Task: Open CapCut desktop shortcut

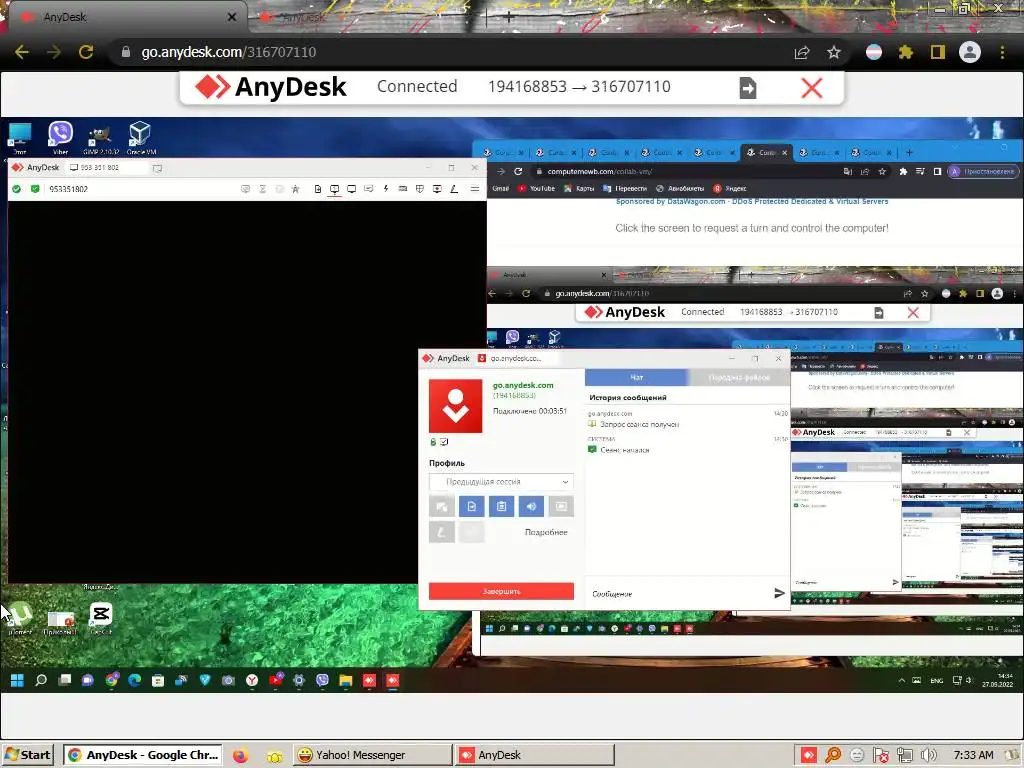Action: pyautogui.click(x=101, y=618)
